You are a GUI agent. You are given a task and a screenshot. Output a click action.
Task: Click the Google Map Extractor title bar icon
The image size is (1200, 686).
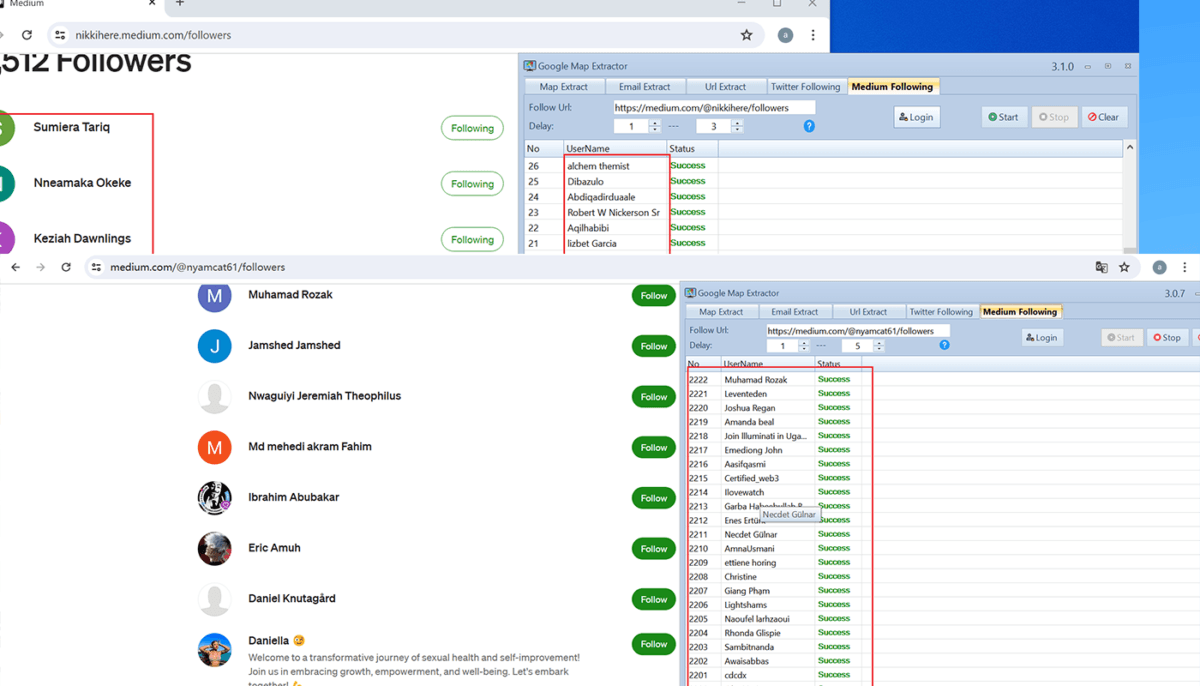pos(529,65)
